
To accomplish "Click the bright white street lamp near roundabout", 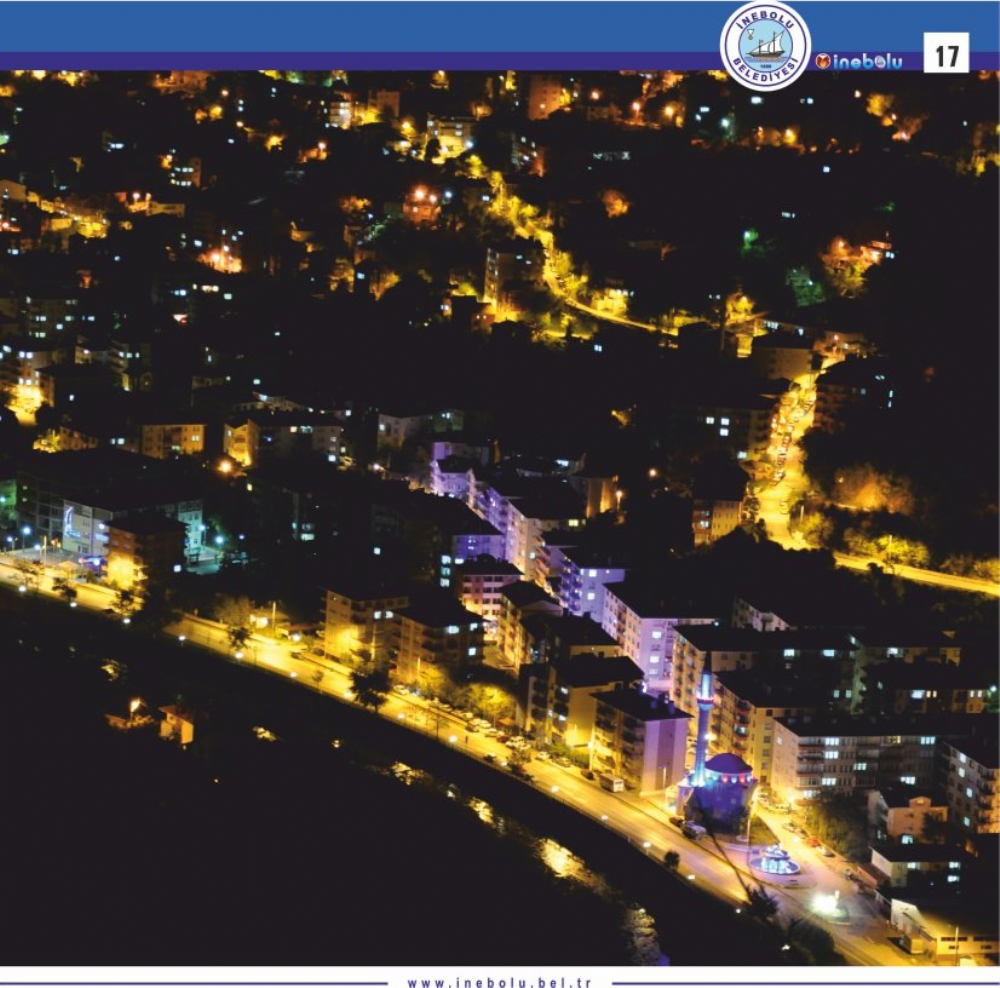I will point(825,902).
